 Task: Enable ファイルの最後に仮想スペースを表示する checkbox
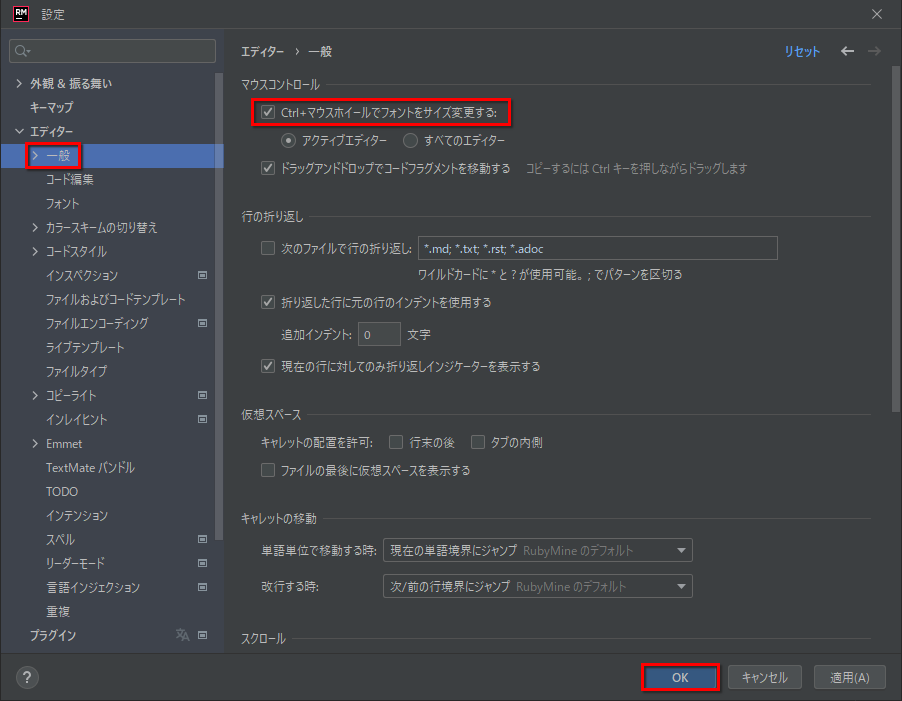pos(268,470)
